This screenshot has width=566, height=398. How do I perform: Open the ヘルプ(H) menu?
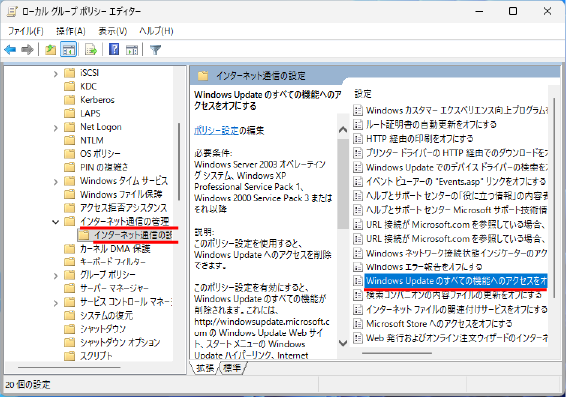[156, 31]
